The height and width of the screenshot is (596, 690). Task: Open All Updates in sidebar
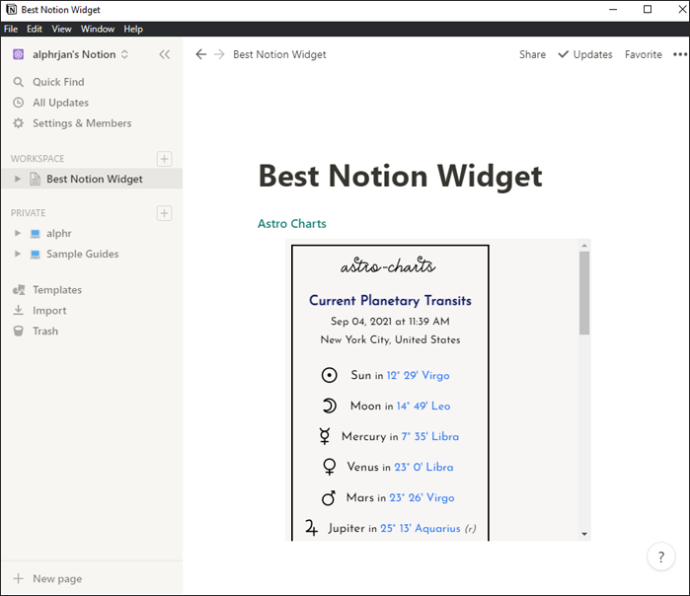pyautogui.click(x=61, y=103)
